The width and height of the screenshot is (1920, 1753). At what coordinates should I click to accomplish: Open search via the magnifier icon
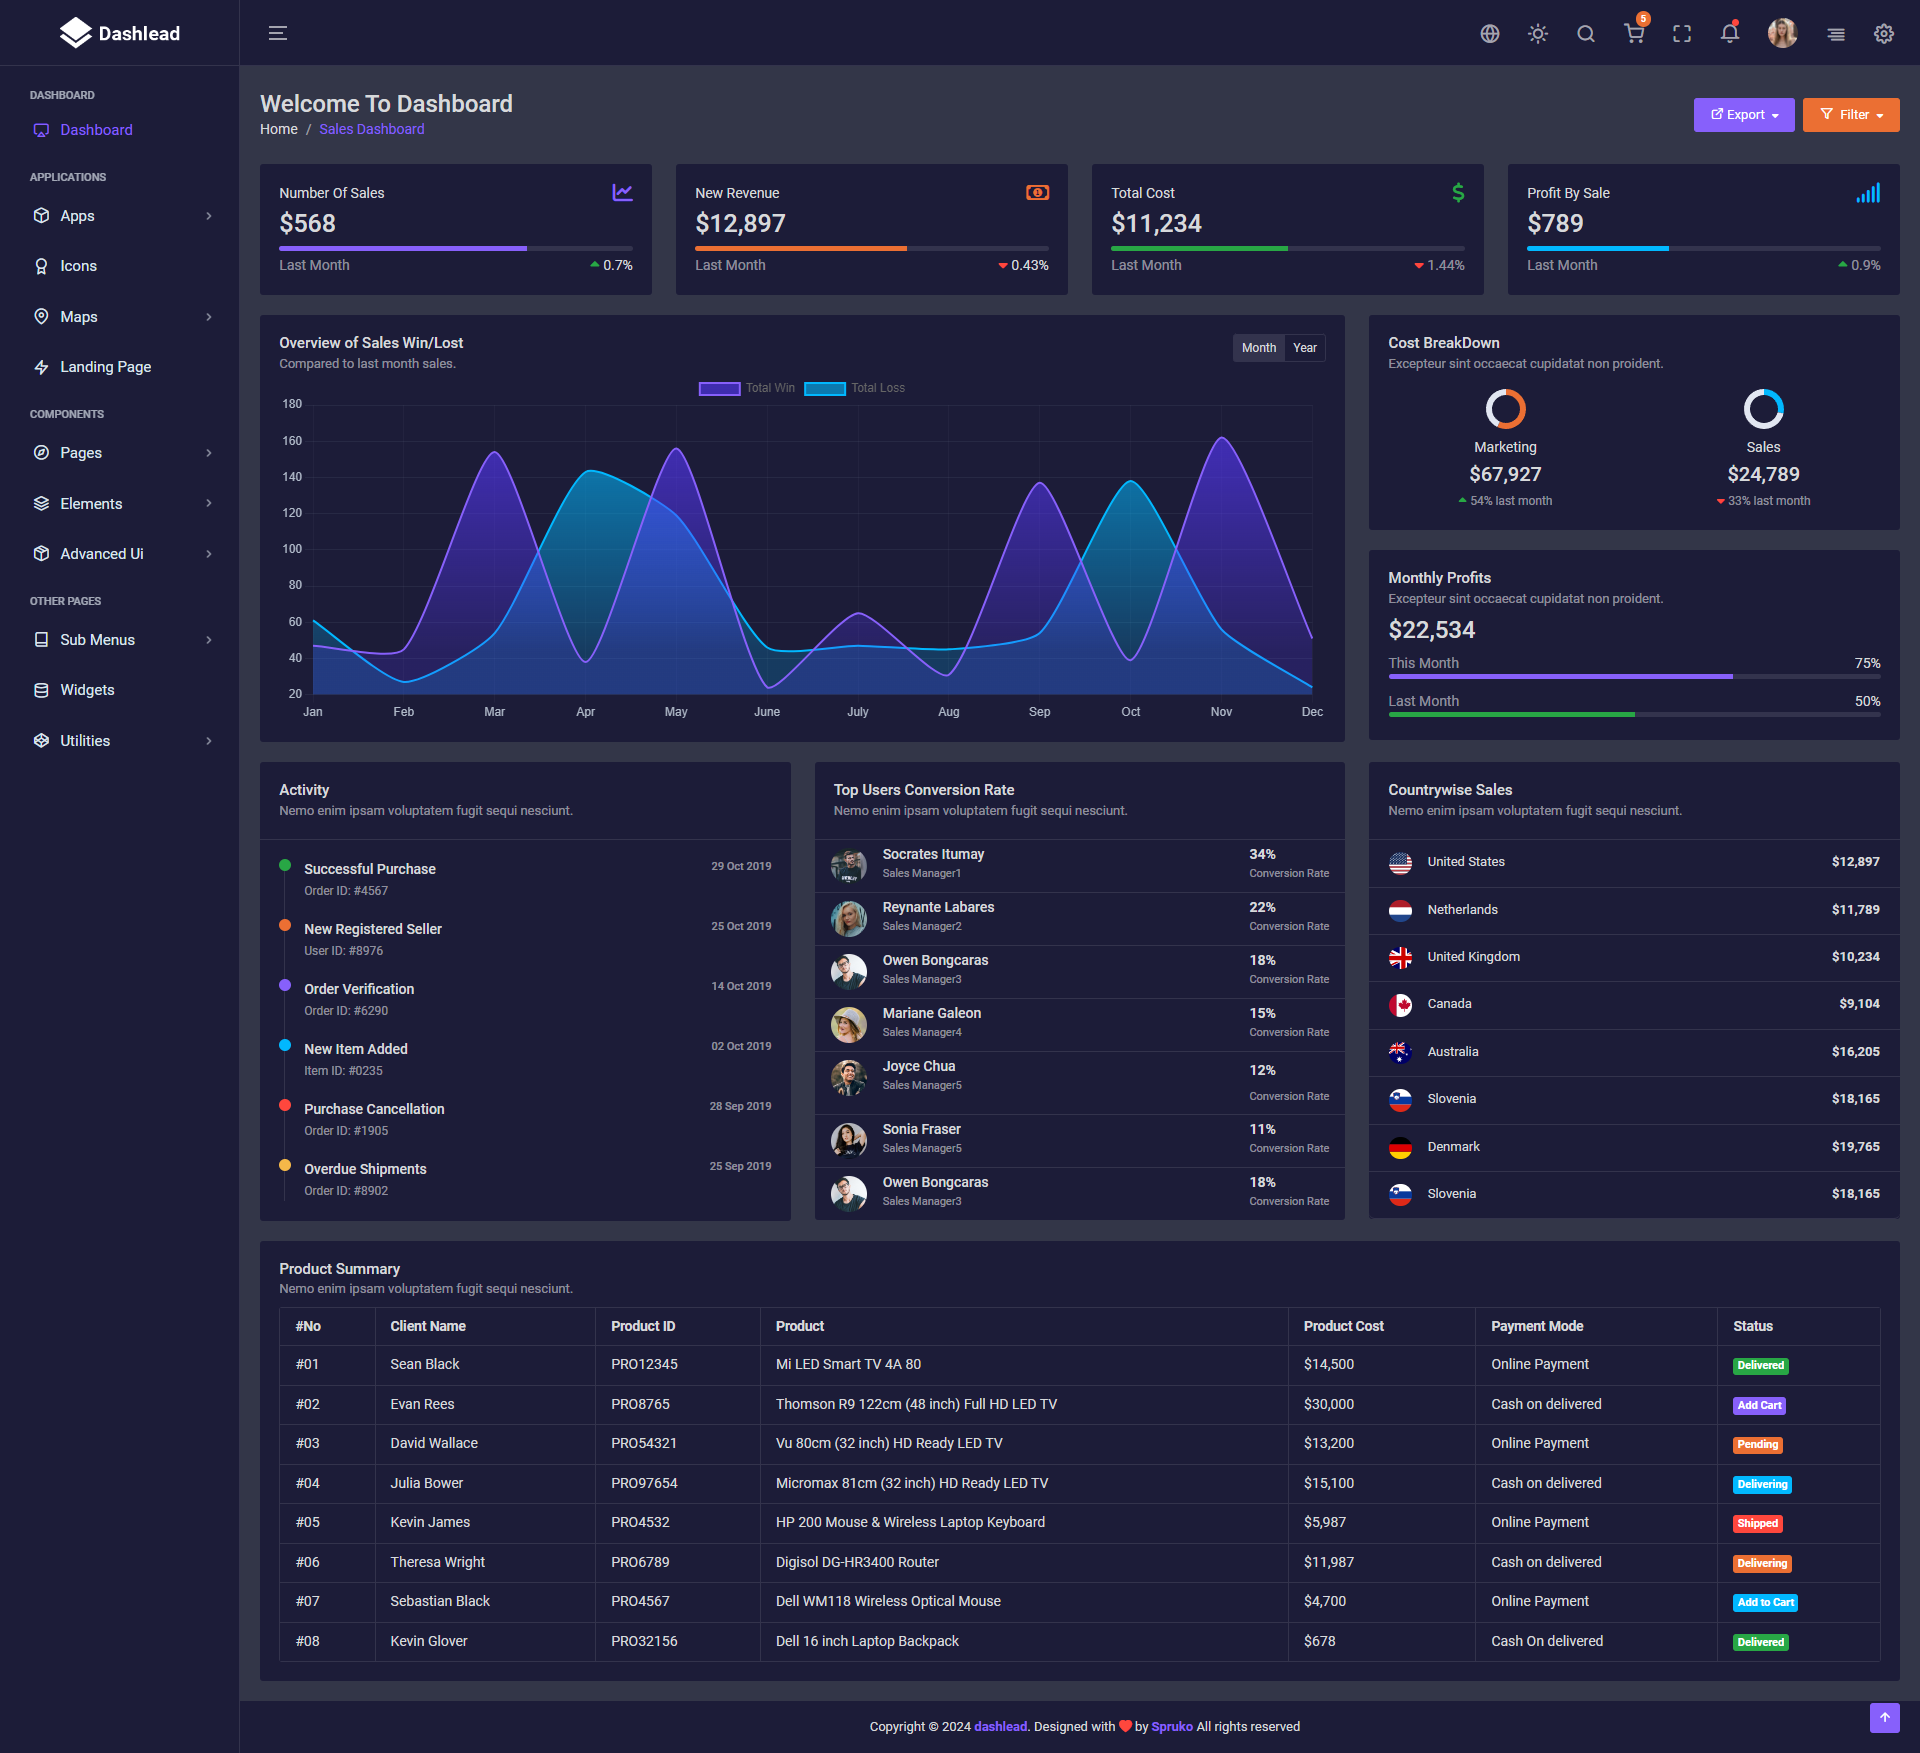pyautogui.click(x=1586, y=34)
